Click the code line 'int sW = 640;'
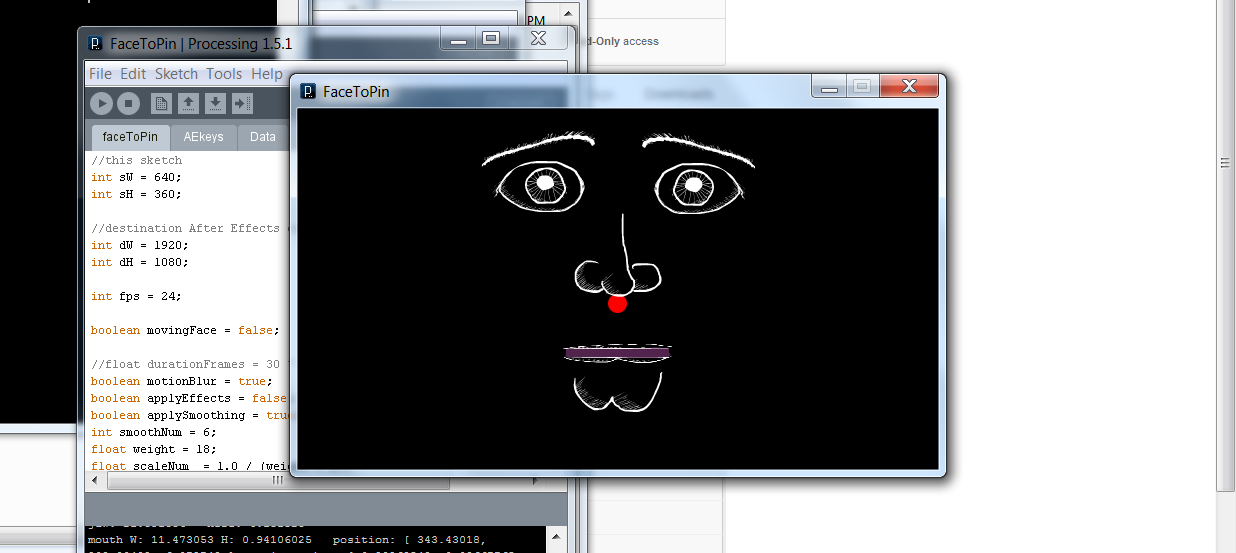The height and width of the screenshot is (553, 1236). [x=136, y=177]
